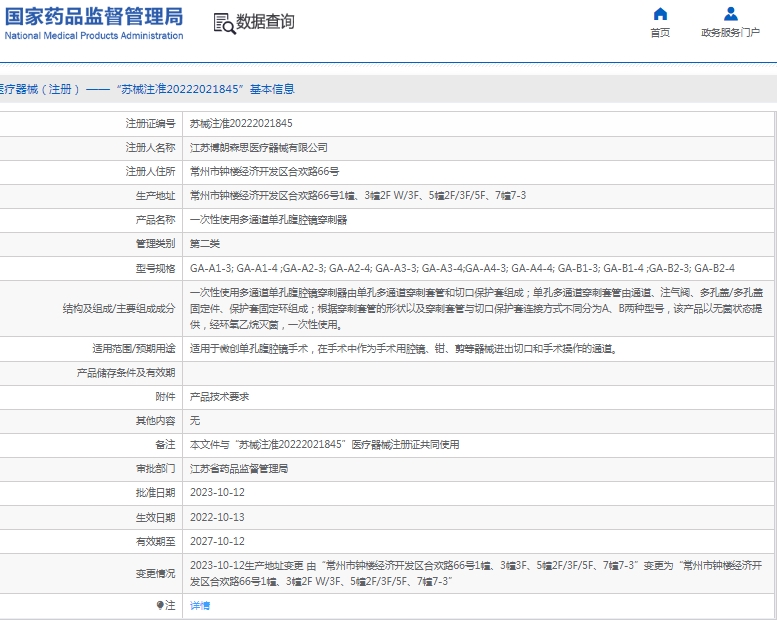Screen dimensions: 777x621
Task: Click the 政务服务门户 text link
Action: click(730, 33)
